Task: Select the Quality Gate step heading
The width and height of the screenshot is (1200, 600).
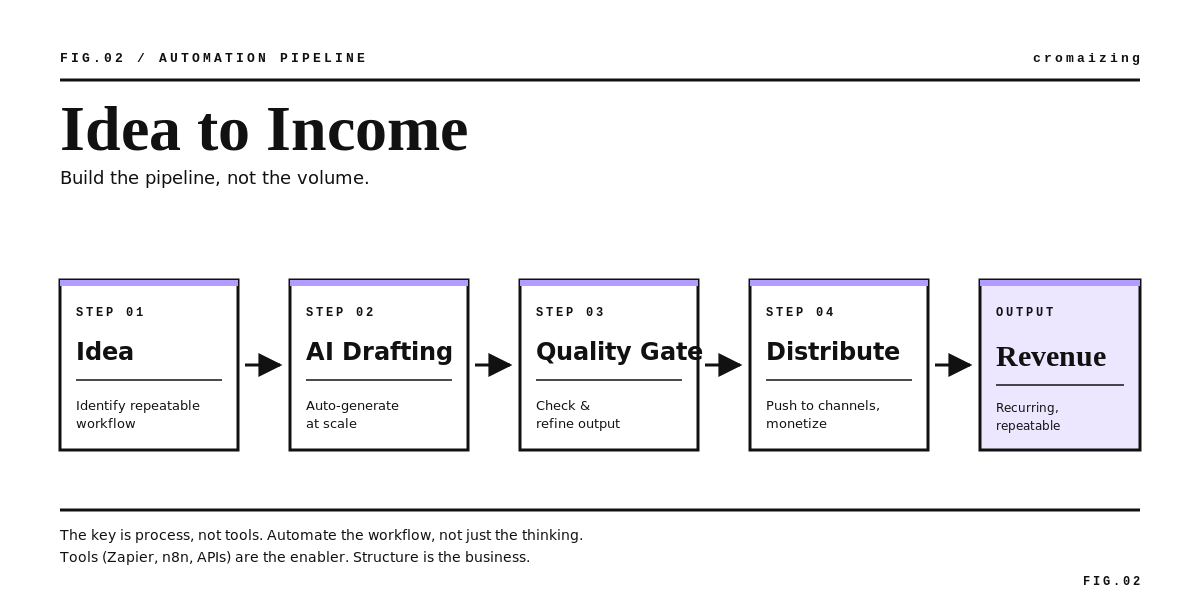Action: pos(619,352)
